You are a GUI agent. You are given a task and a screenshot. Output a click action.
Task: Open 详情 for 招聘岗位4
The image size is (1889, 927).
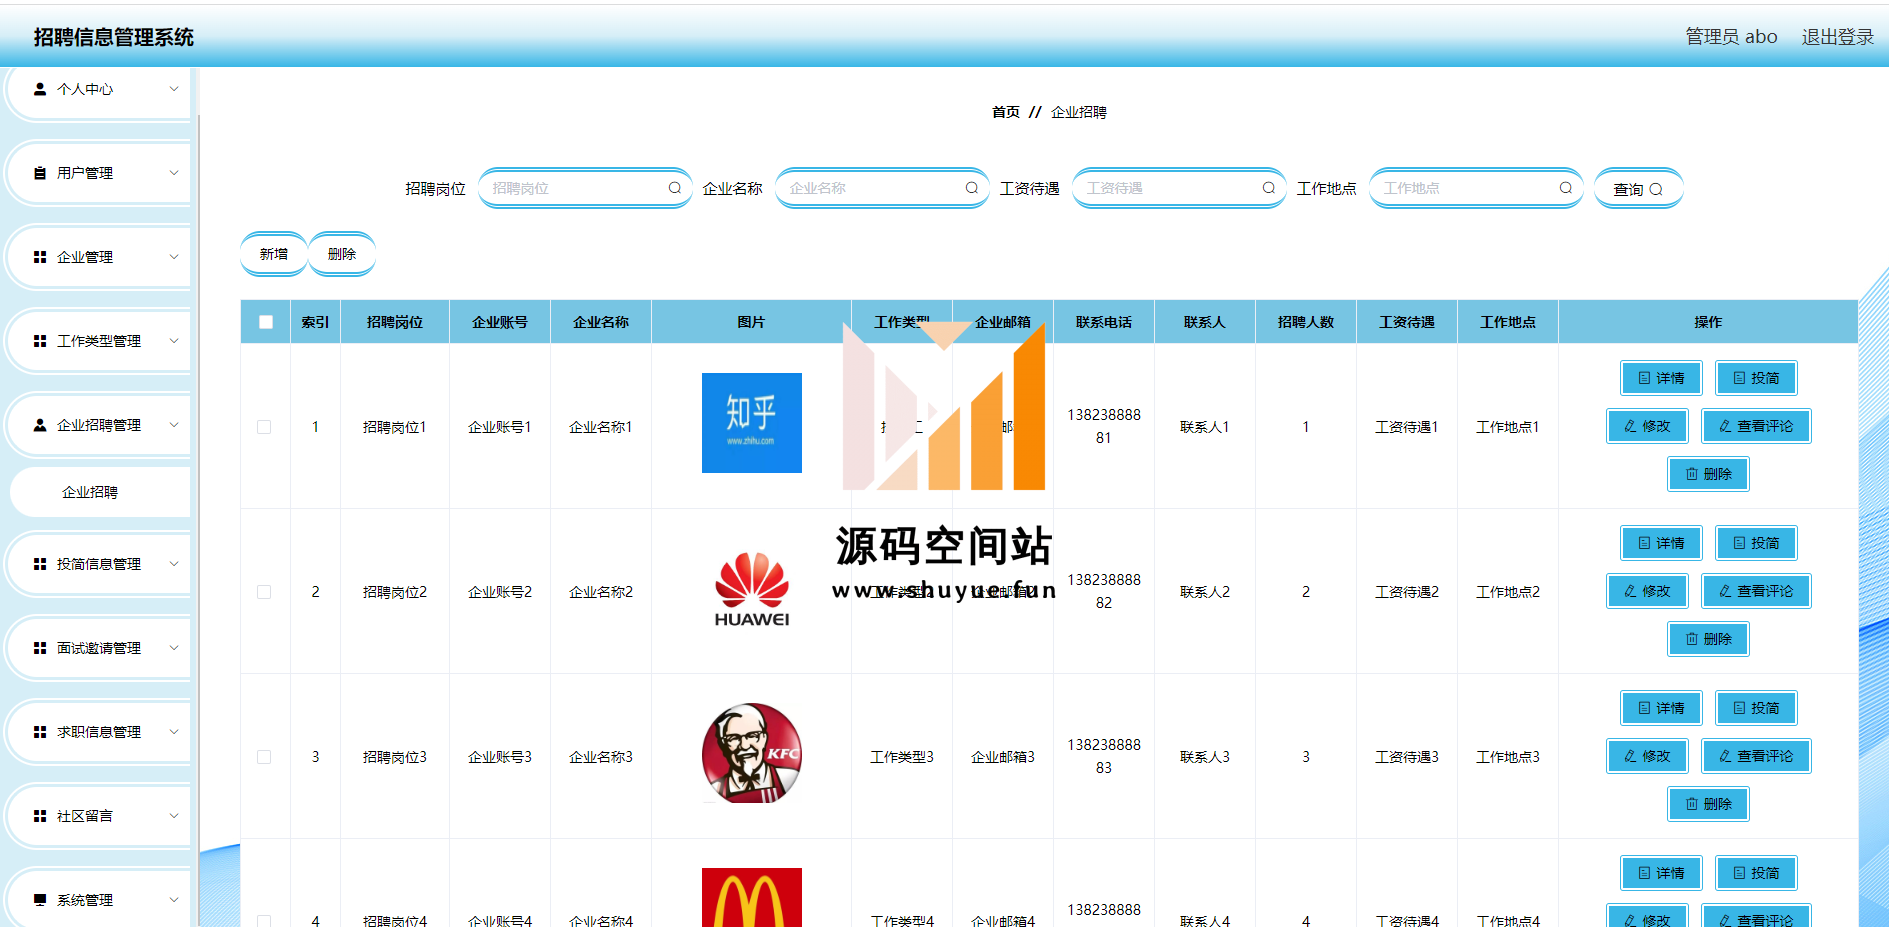click(1661, 873)
